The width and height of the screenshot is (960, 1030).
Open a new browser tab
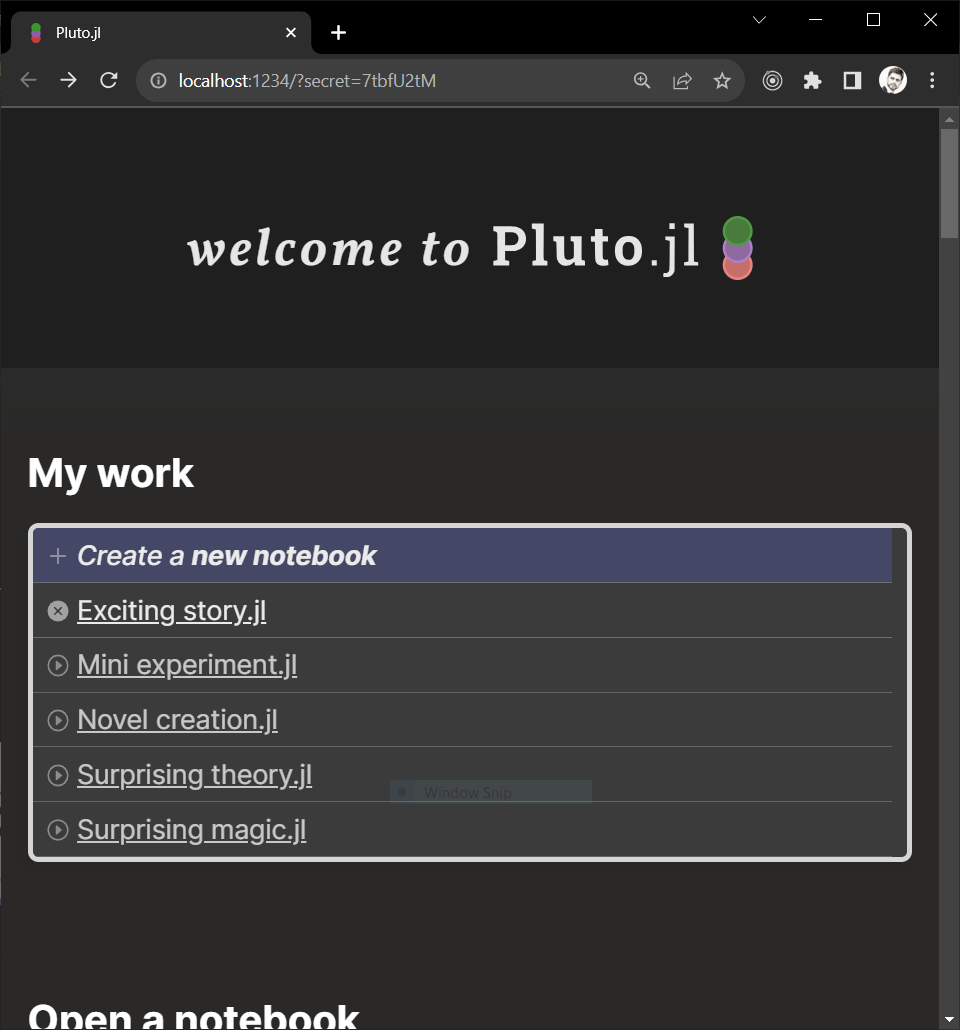pyautogui.click(x=338, y=33)
